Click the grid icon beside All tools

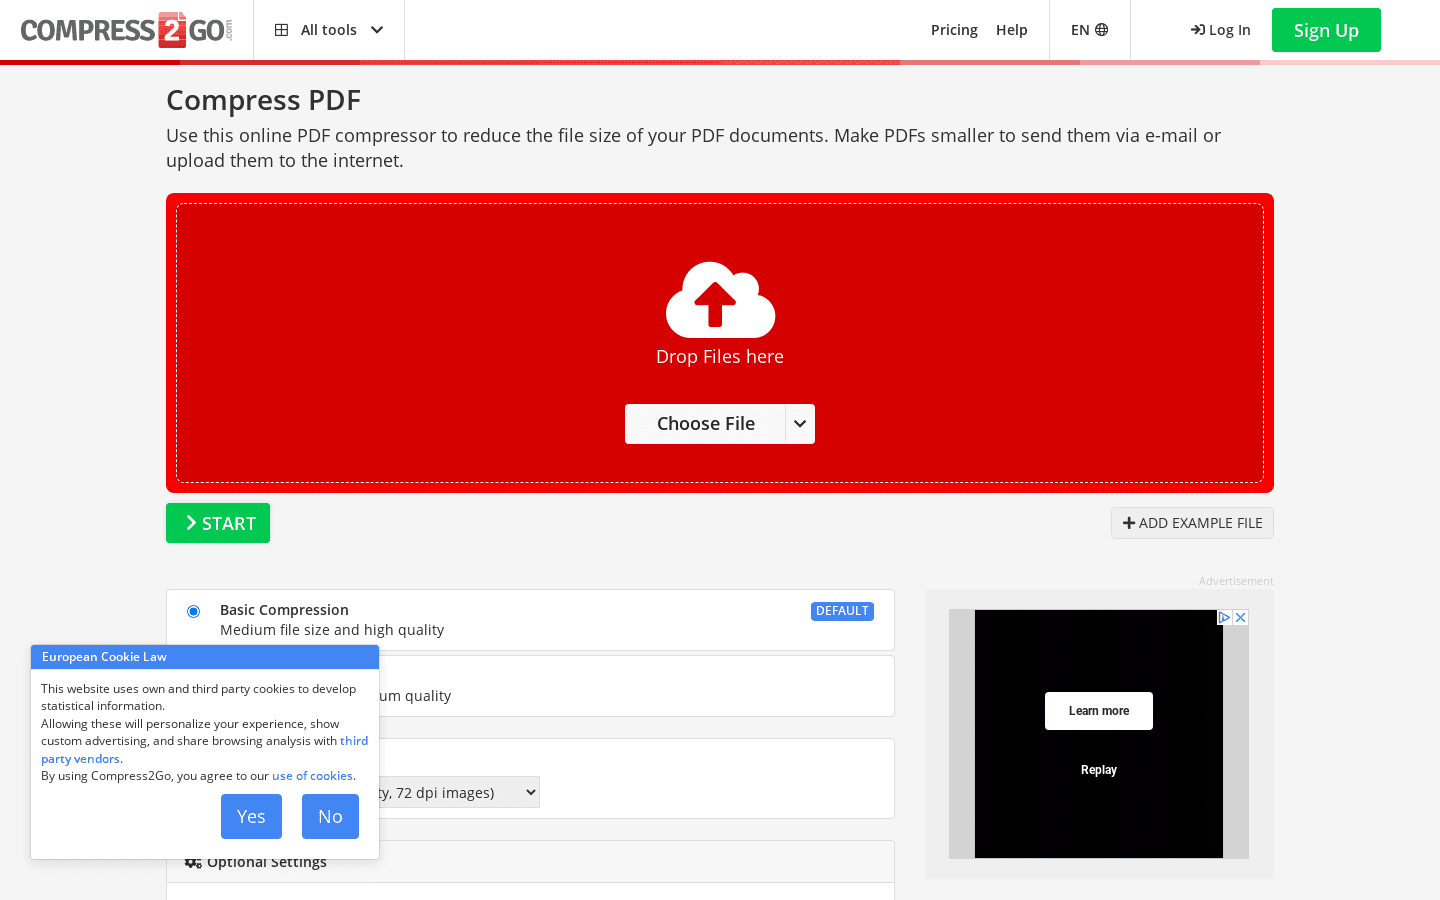pos(281,30)
